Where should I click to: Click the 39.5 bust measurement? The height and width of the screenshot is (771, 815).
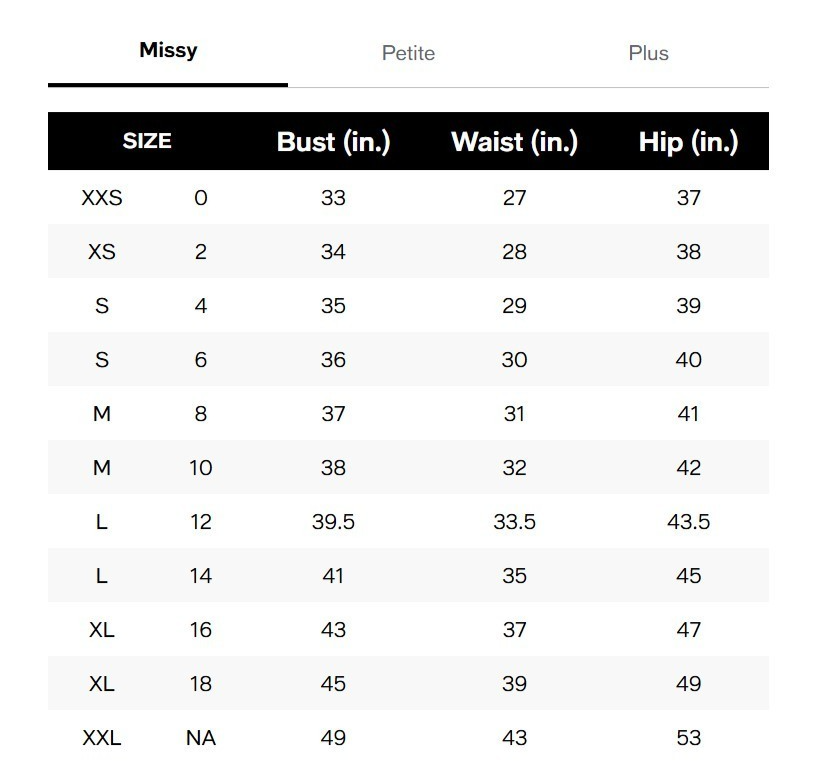333,521
